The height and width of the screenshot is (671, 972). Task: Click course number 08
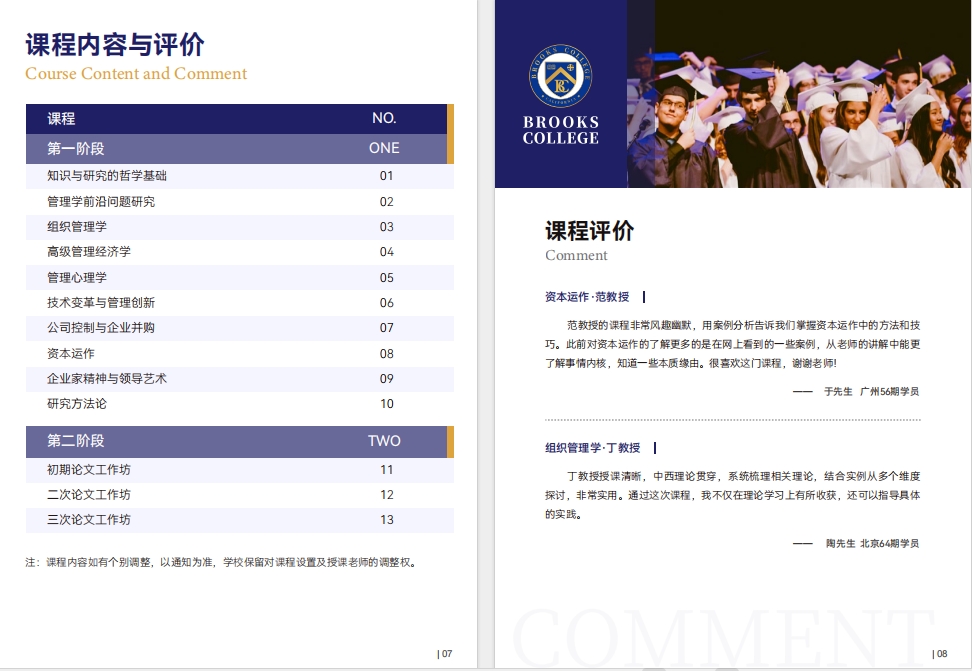(x=386, y=353)
